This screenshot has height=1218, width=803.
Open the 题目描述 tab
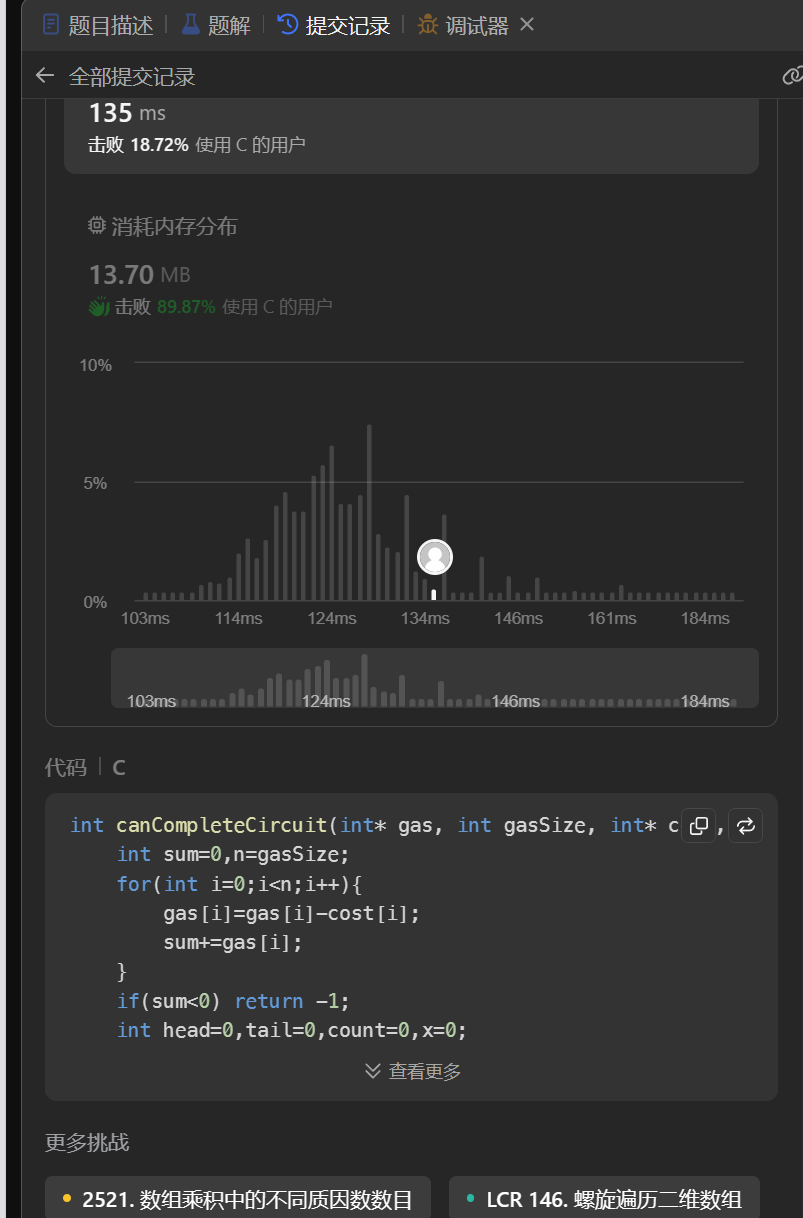click(x=110, y=26)
